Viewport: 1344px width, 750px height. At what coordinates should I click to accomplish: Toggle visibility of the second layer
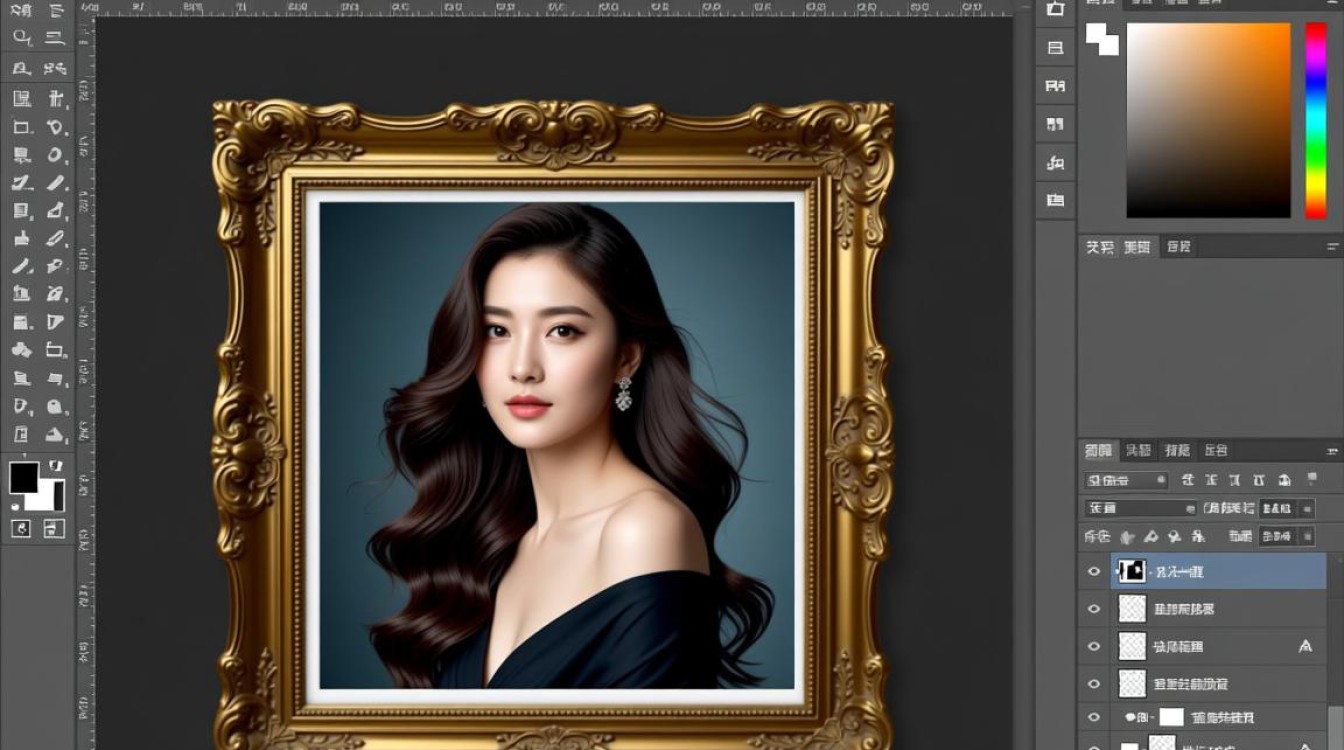tap(1094, 608)
